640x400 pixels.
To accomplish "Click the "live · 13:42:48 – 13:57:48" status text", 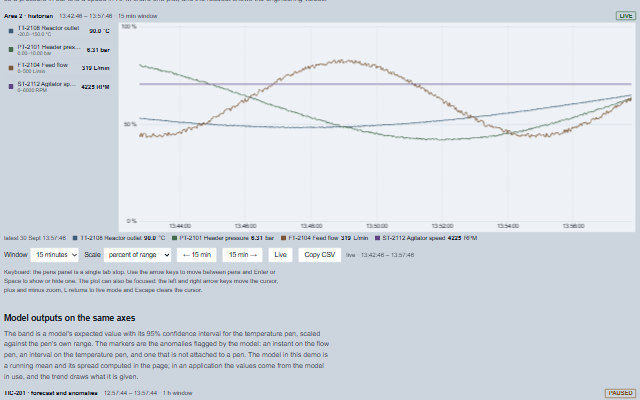I will (x=380, y=255).
